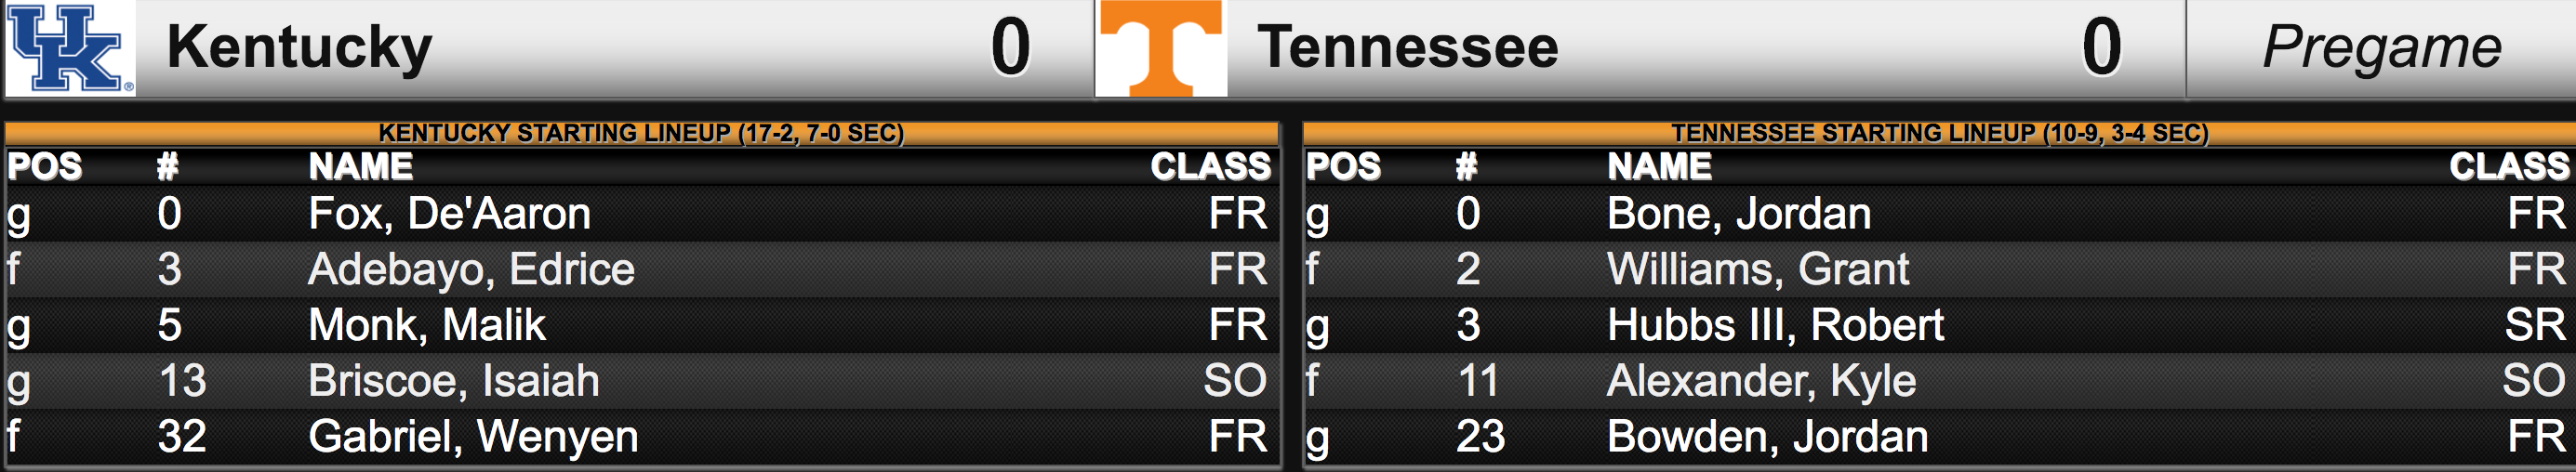Click the Pregame status label
Image resolution: width=2576 pixels, height=472 pixels.
pos(2381,47)
